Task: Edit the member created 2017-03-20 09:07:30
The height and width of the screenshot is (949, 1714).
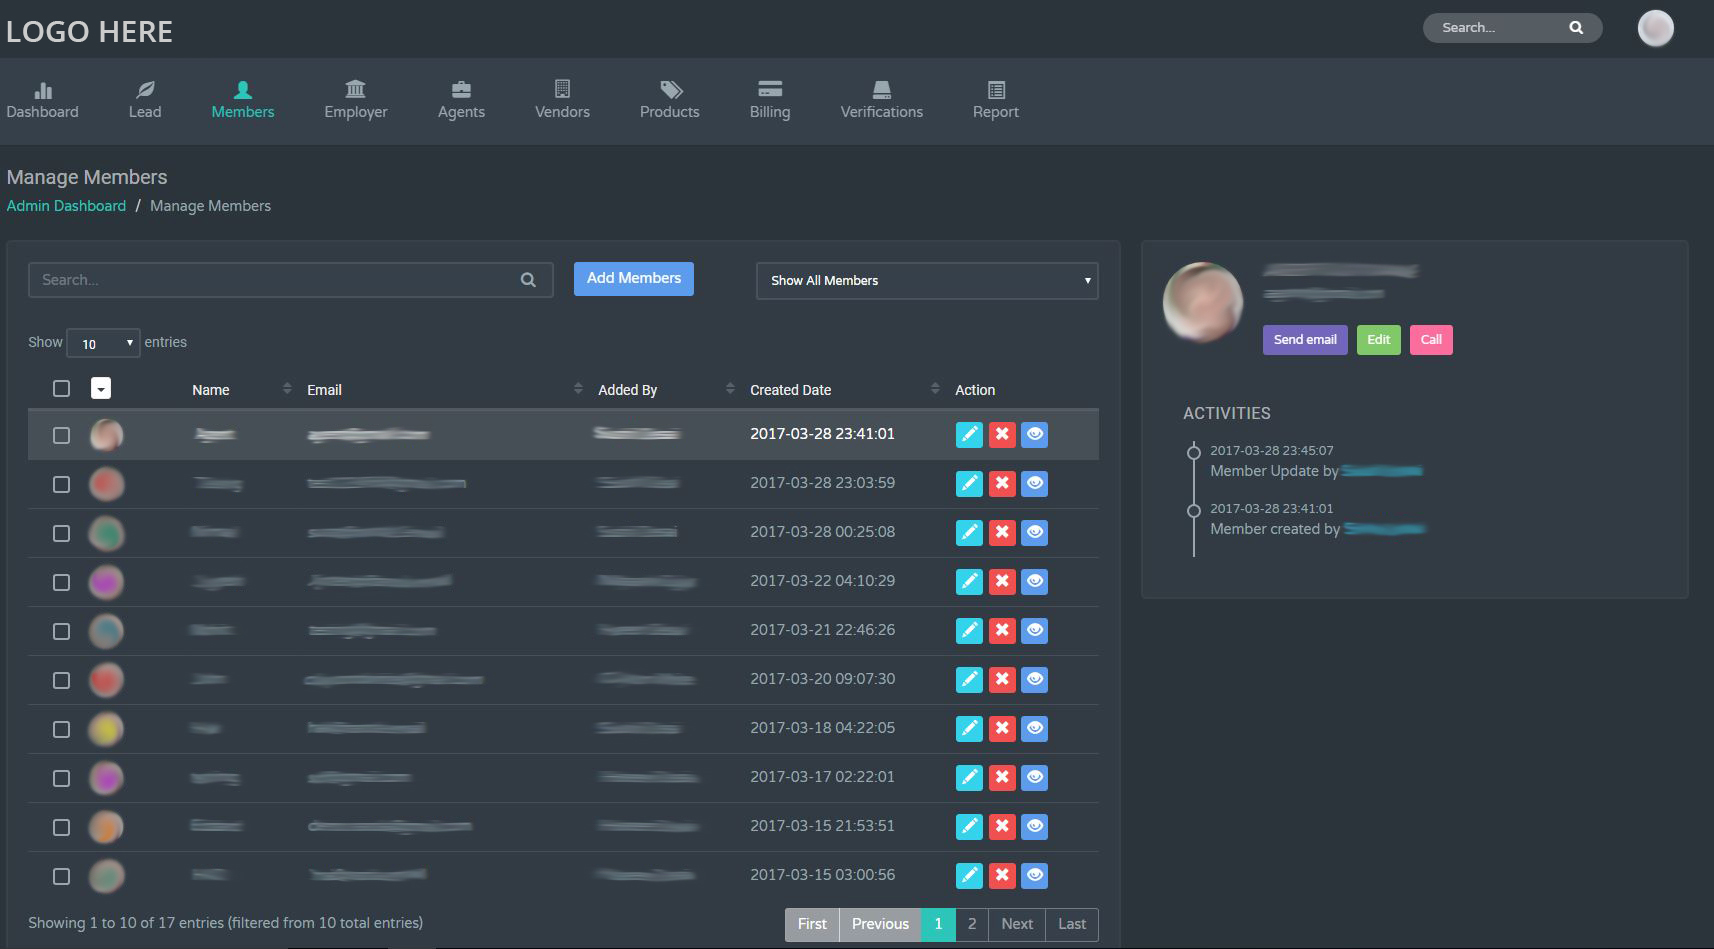Action: [969, 680]
